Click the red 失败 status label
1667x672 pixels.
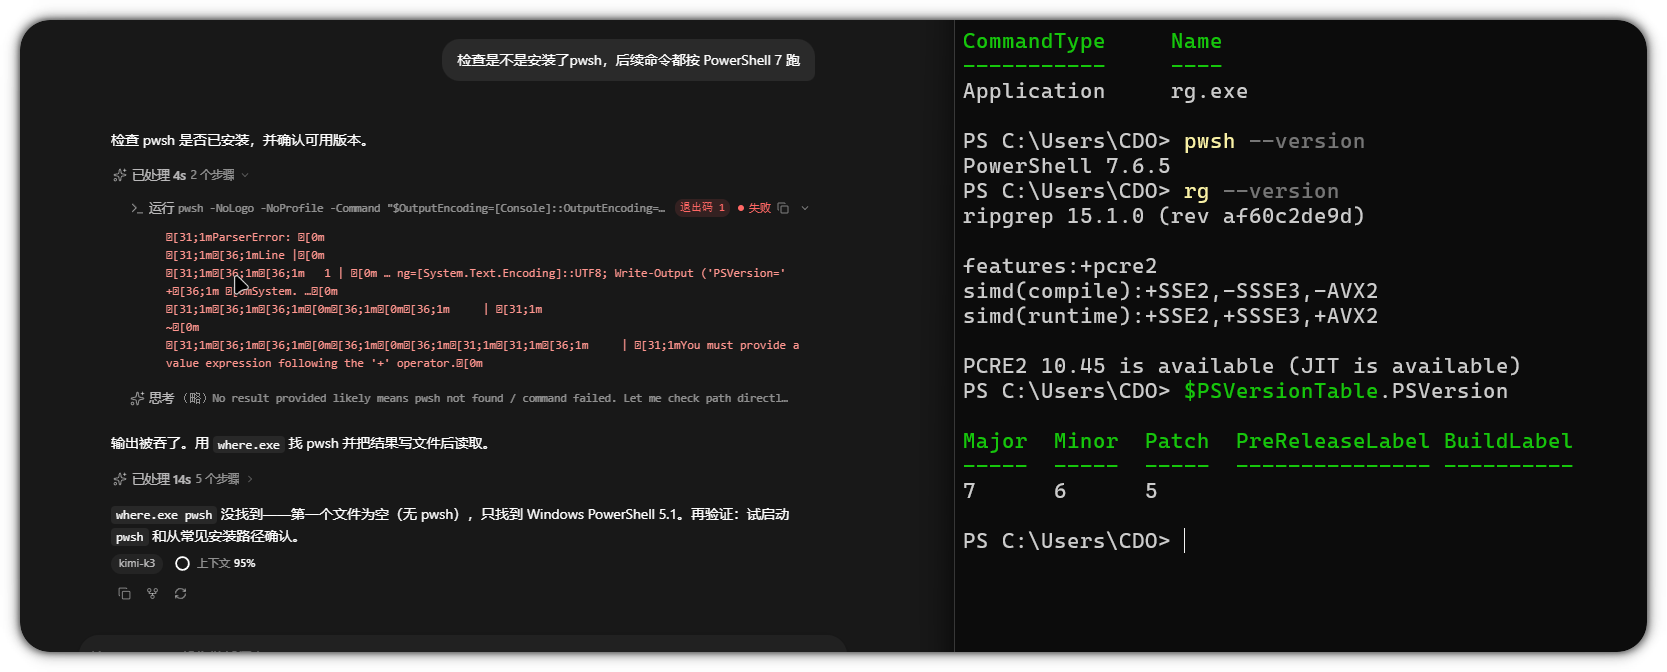point(755,208)
